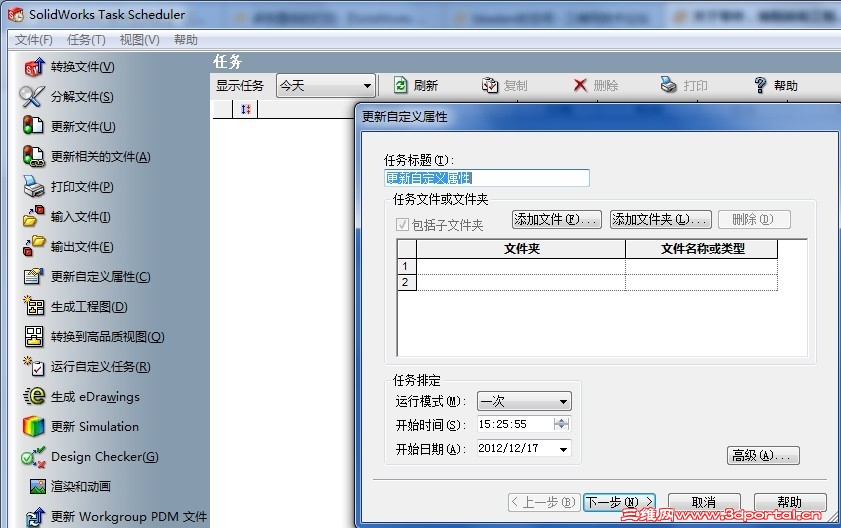Click the 文件名称或类型 column header
This screenshot has height=528, width=841.
point(702,249)
